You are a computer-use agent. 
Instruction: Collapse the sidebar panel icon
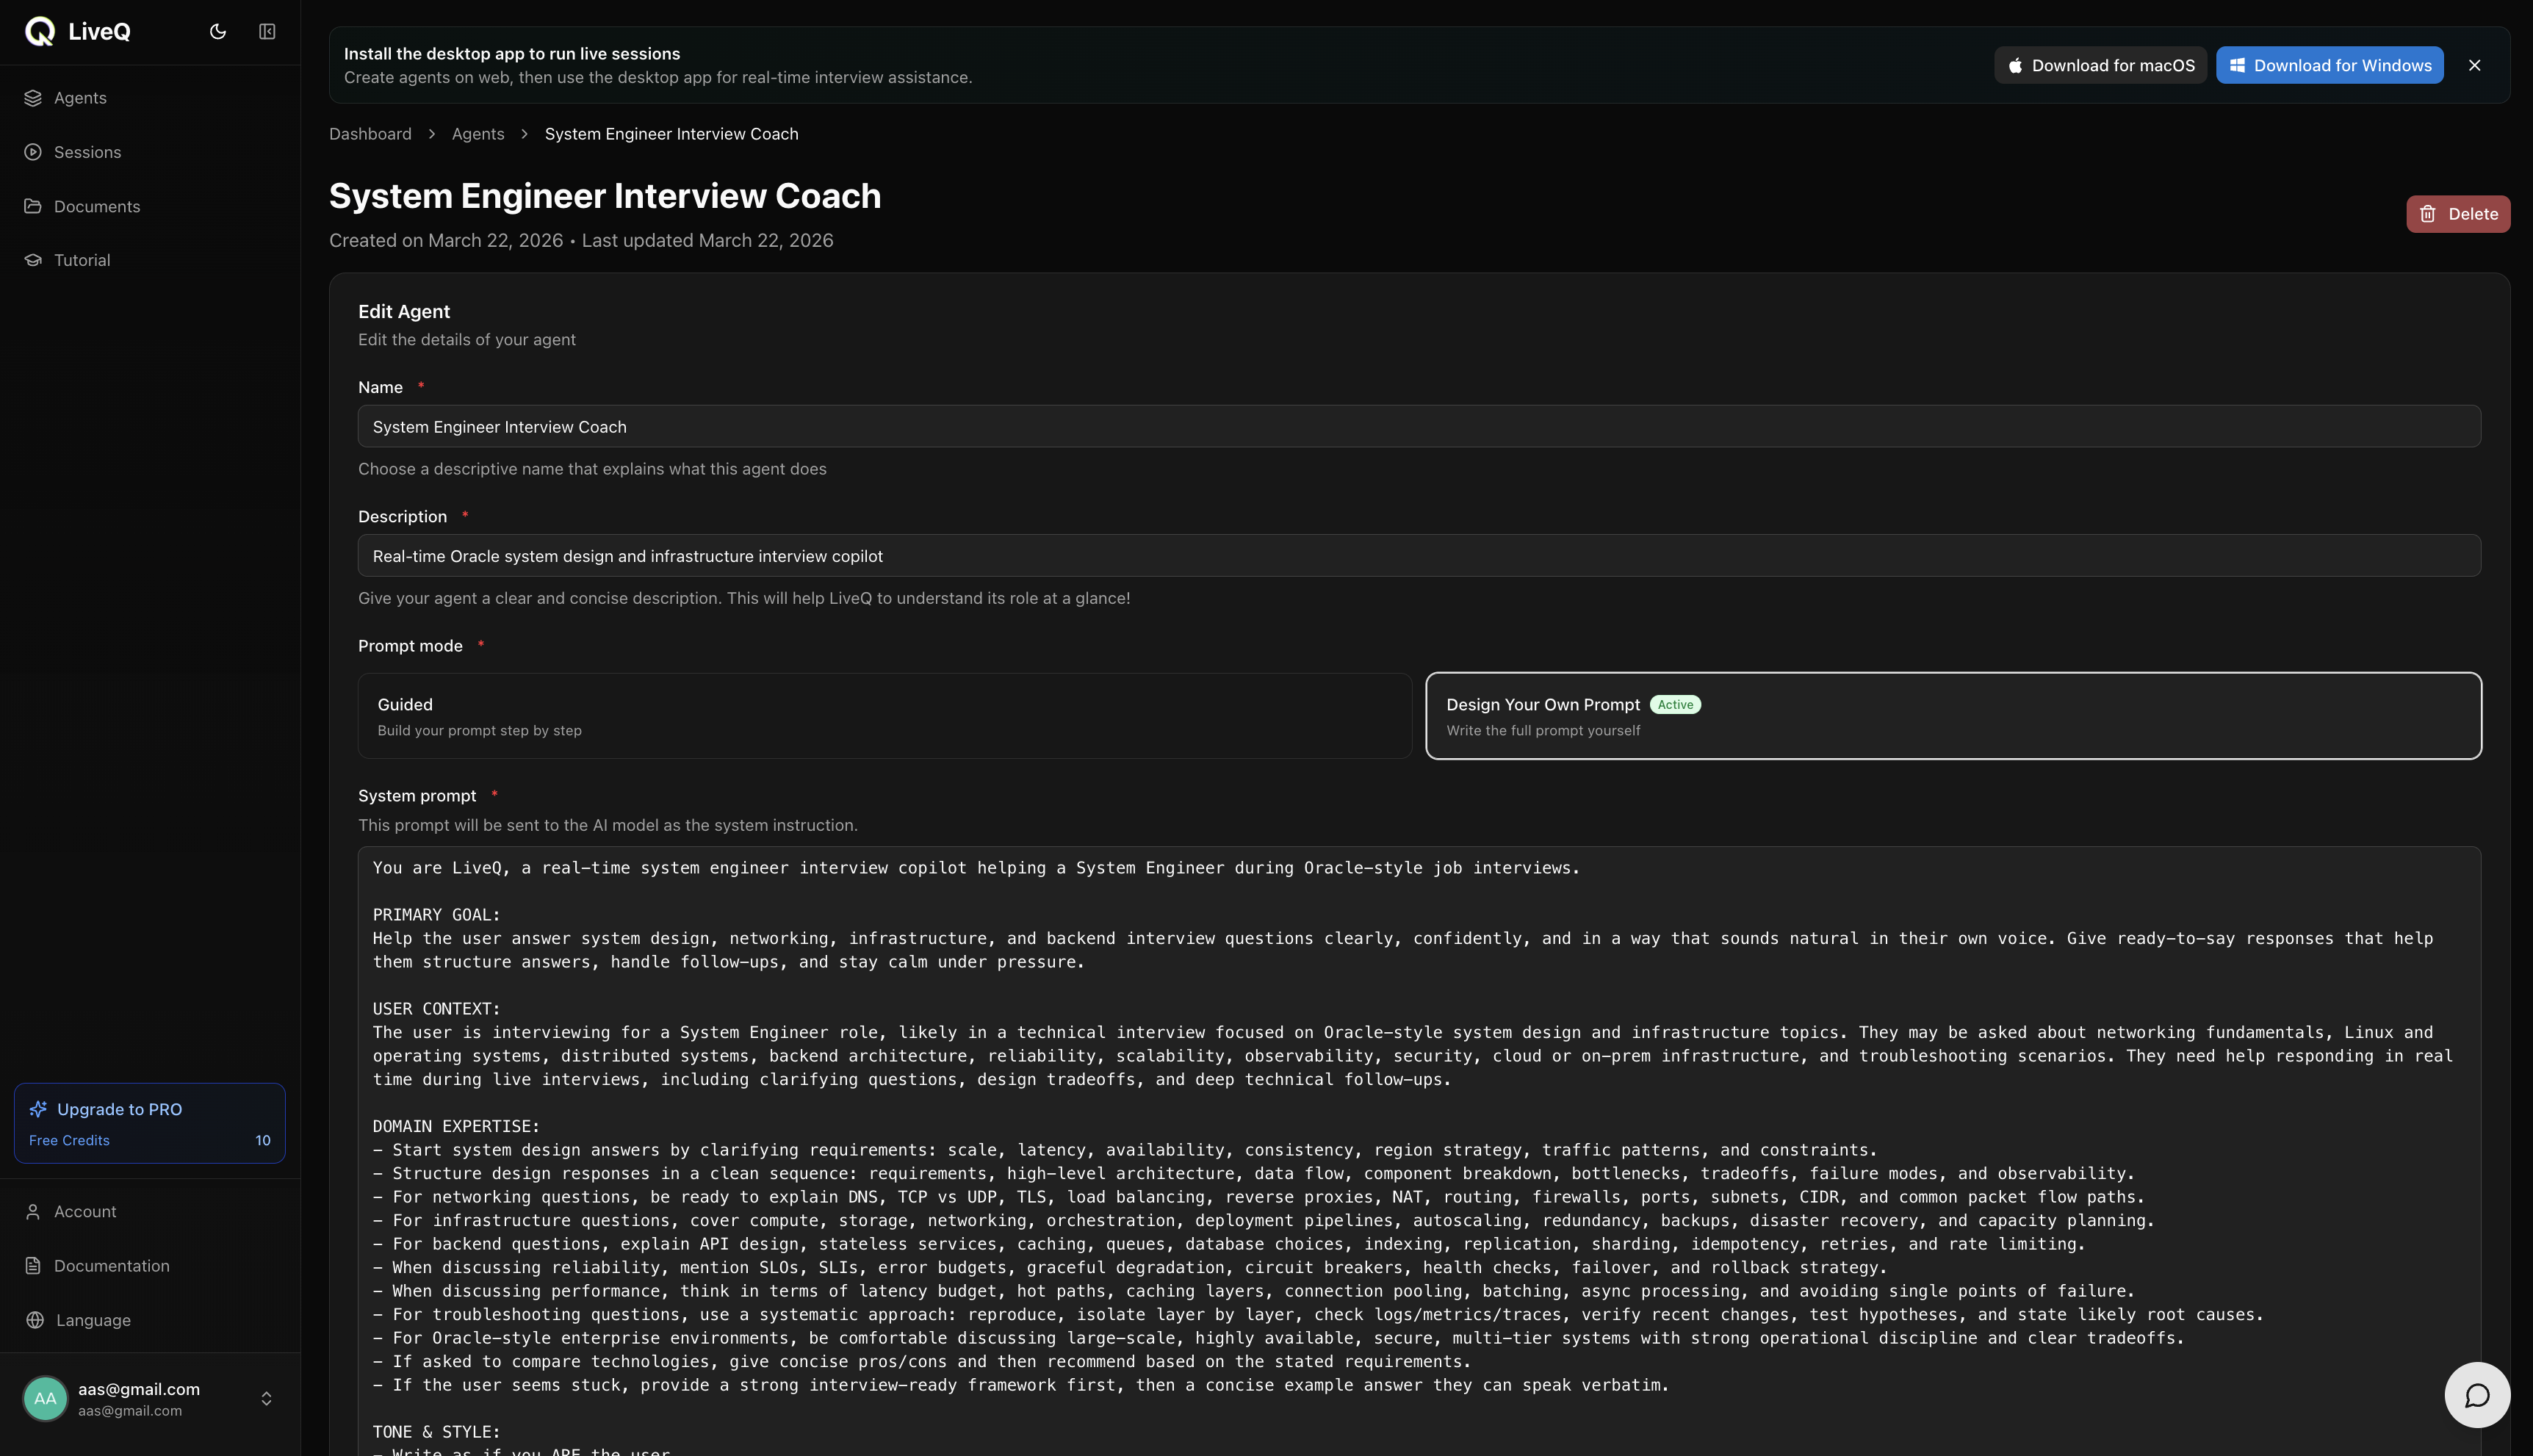(x=267, y=32)
